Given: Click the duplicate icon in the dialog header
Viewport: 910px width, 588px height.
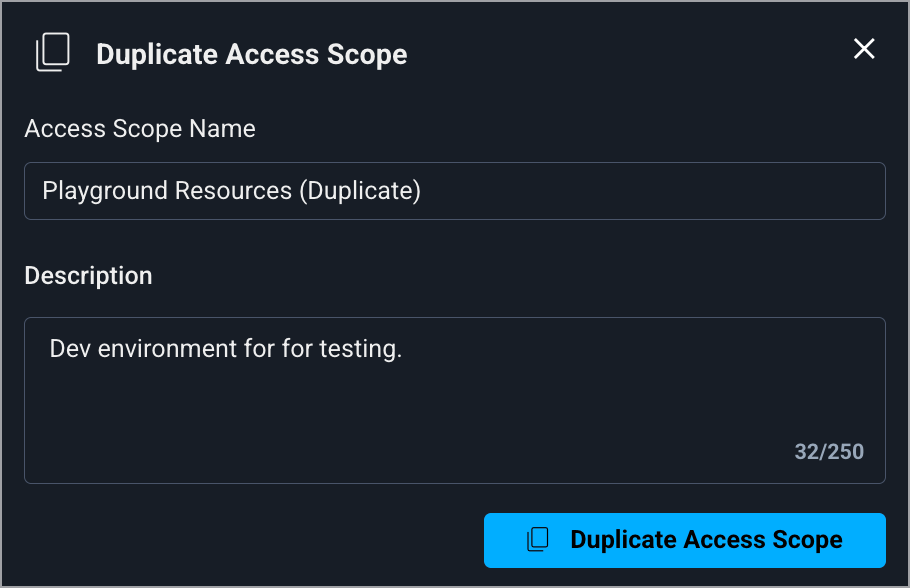Looking at the screenshot, I should click(53, 53).
